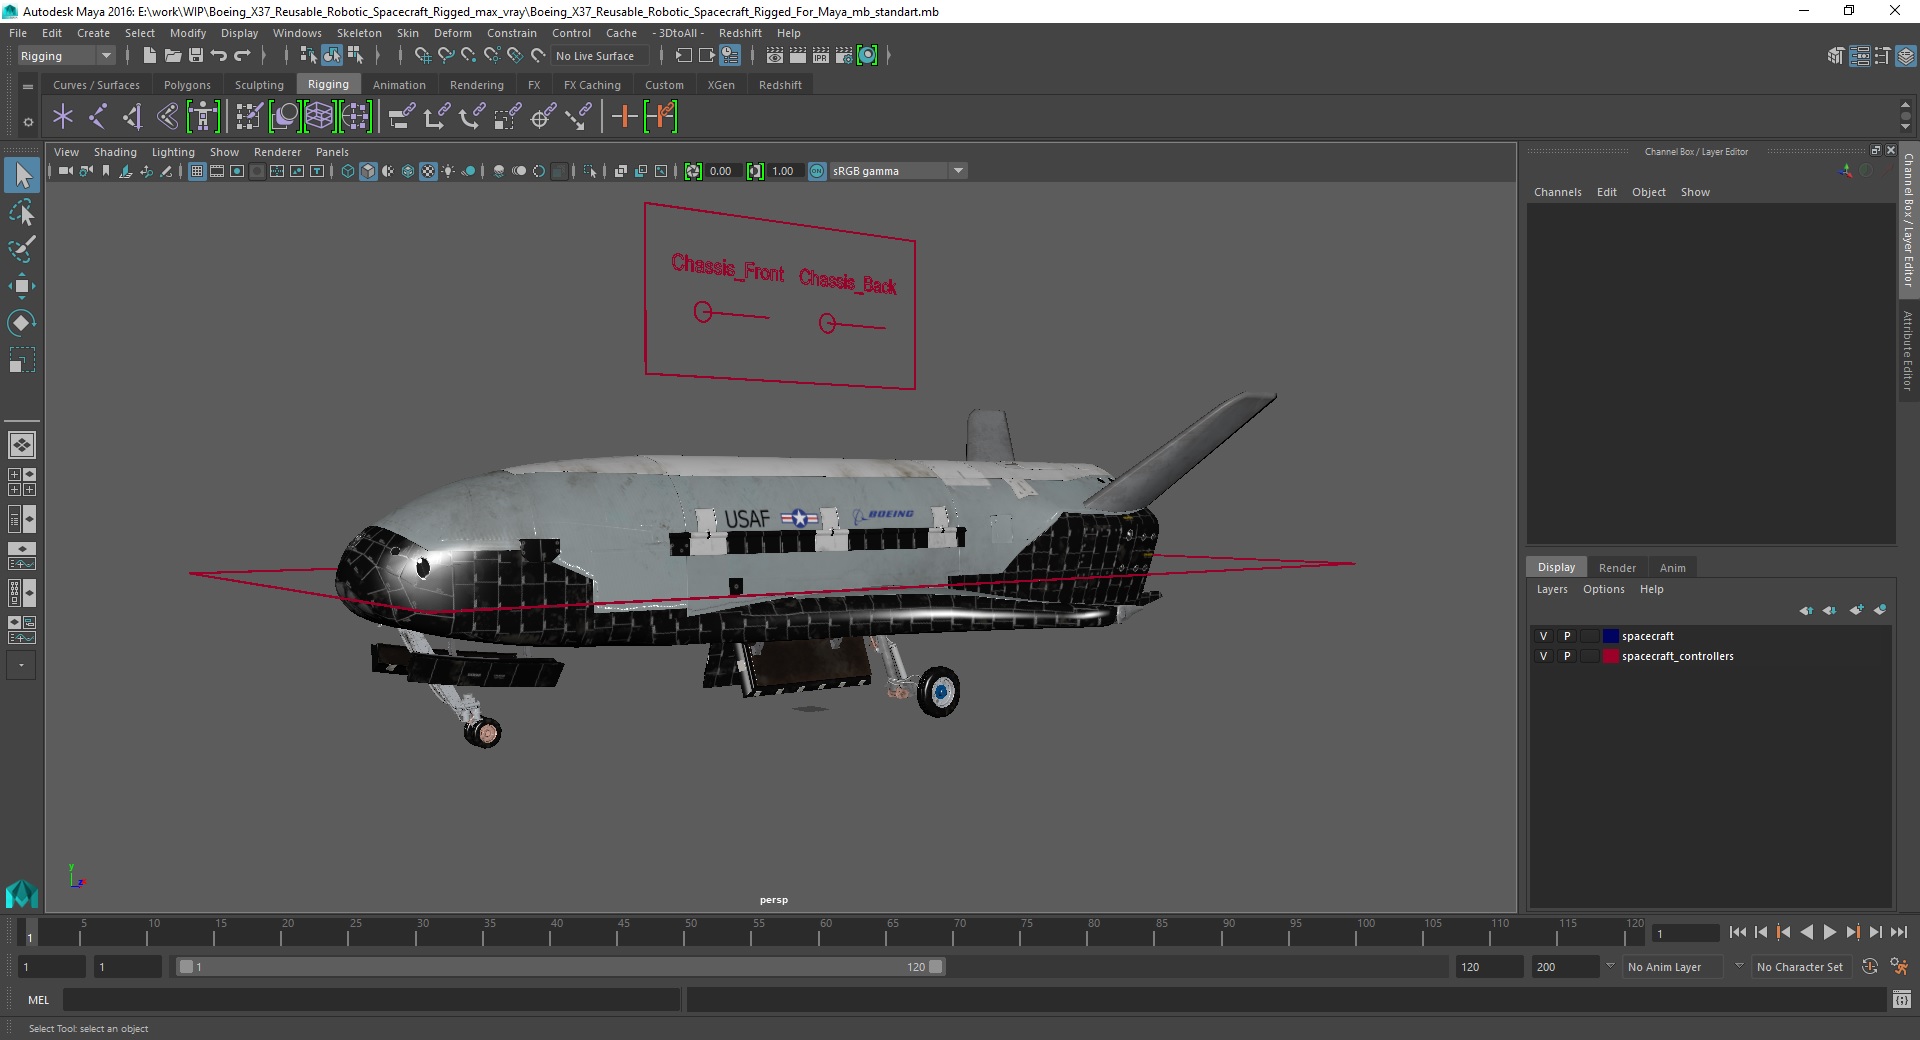Screen dimensions: 1920x1040
Task: Click the Open Scene folder icon
Action: 173,56
